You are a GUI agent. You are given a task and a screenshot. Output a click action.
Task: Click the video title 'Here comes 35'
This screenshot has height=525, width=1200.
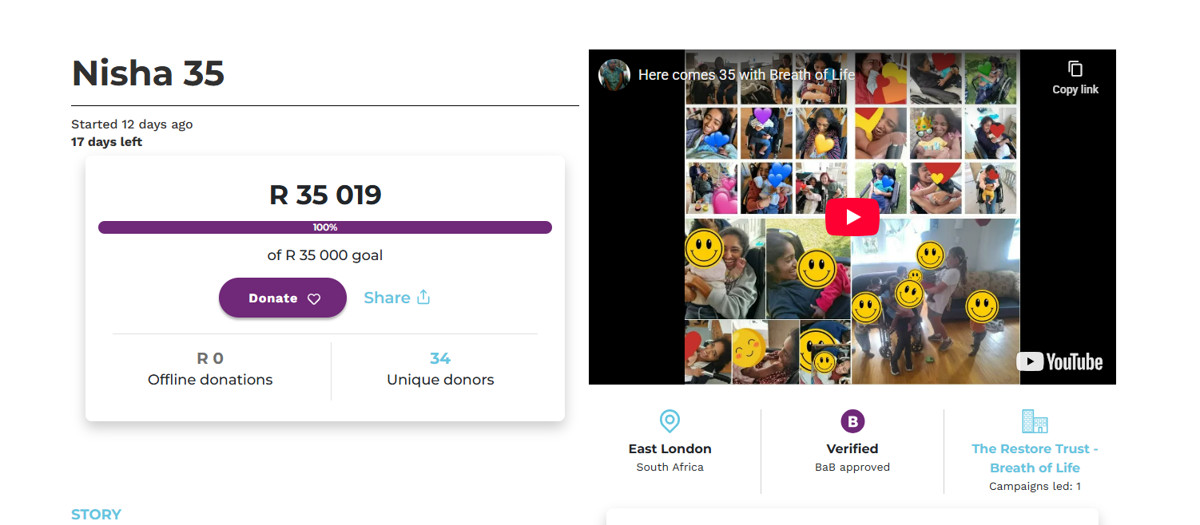pyautogui.click(x=745, y=75)
